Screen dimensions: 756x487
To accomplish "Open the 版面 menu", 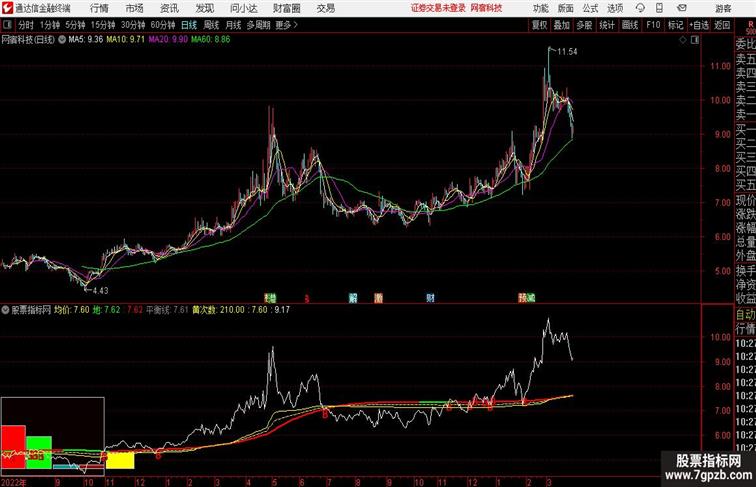I will (566, 8).
